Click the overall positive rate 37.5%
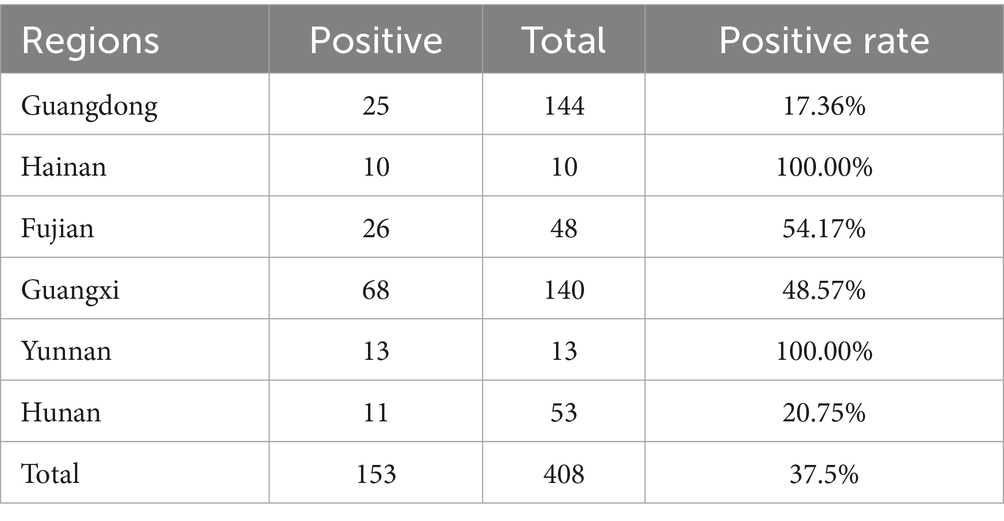This screenshot has width=1004, height=521. 824,473
